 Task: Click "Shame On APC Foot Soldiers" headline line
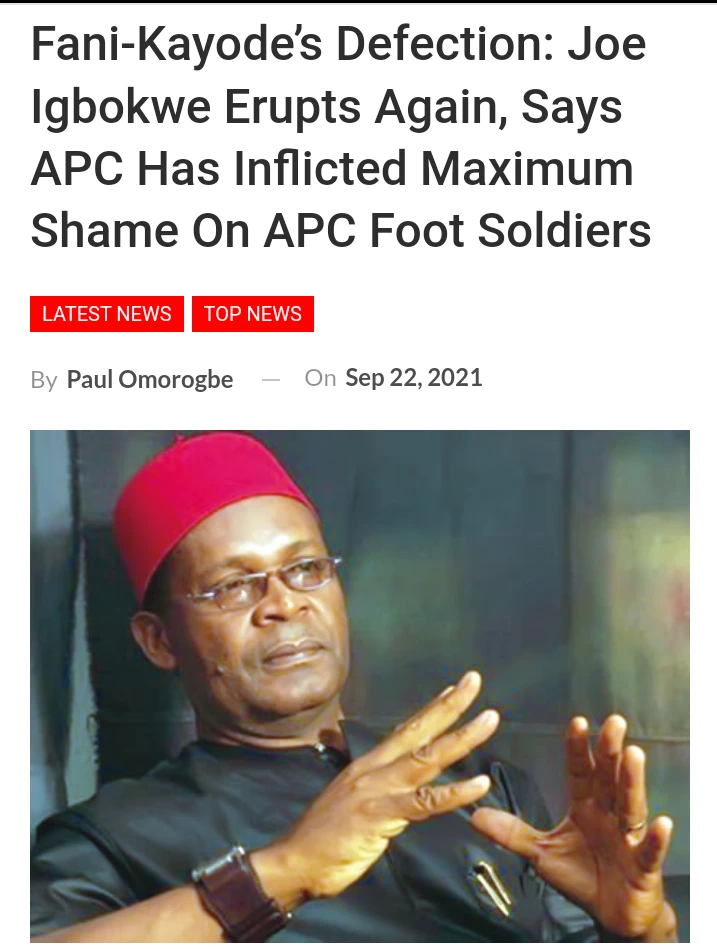[341, 231]
